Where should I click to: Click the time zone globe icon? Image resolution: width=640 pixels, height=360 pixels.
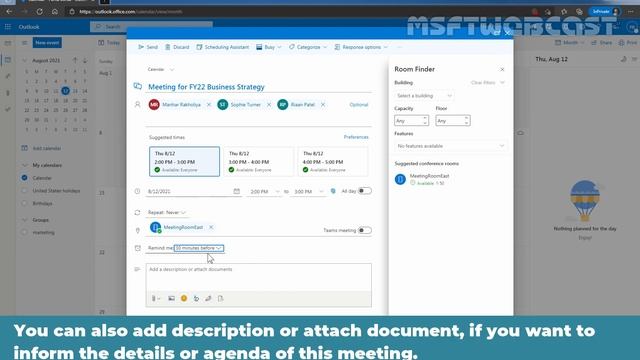tap(333, 191)
